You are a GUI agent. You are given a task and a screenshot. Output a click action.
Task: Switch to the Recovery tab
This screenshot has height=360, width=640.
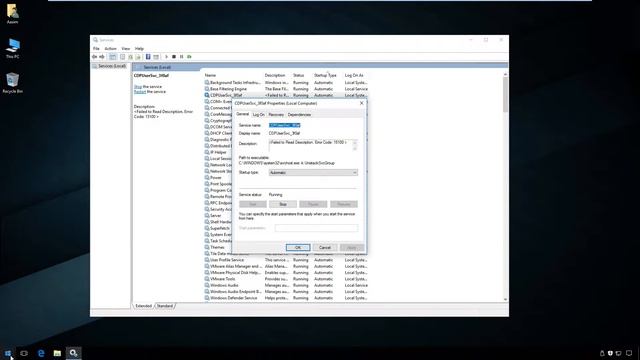point(276,115)
